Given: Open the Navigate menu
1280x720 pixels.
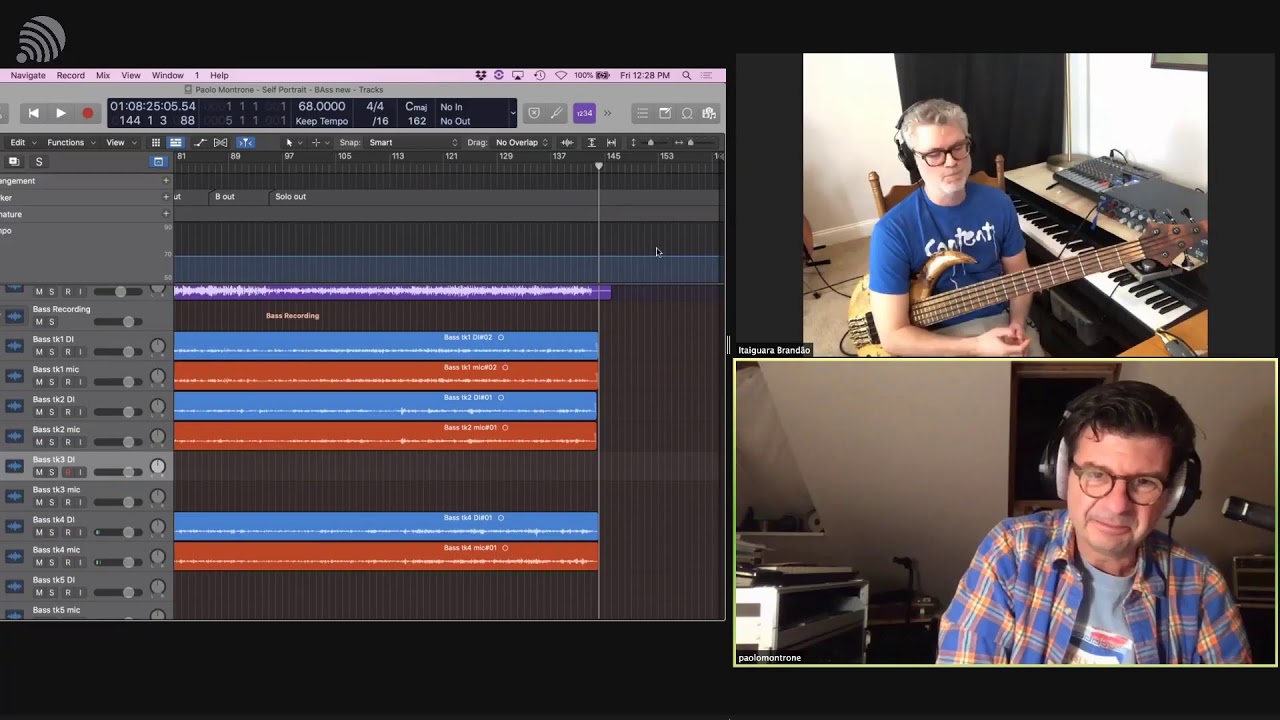Looking at the screenshot, I should (28, 75).
